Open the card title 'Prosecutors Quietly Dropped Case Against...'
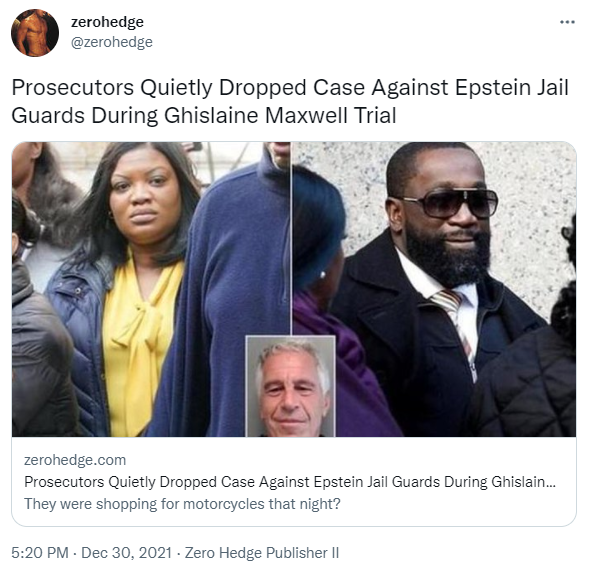The width and height of the screenshot is (590, 578). point(290,482)
